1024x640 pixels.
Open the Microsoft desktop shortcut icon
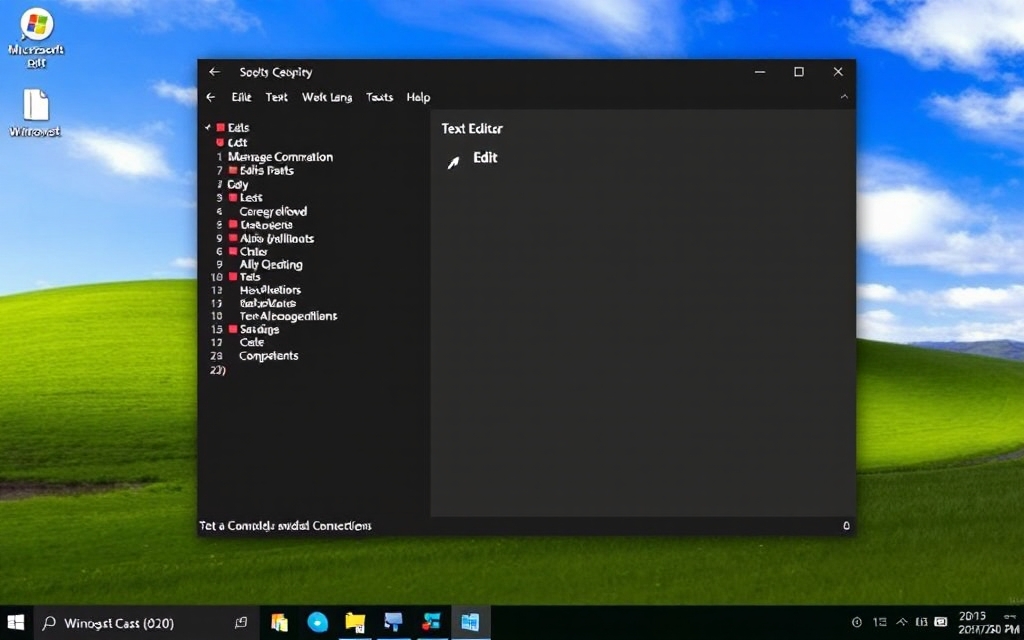37,38
